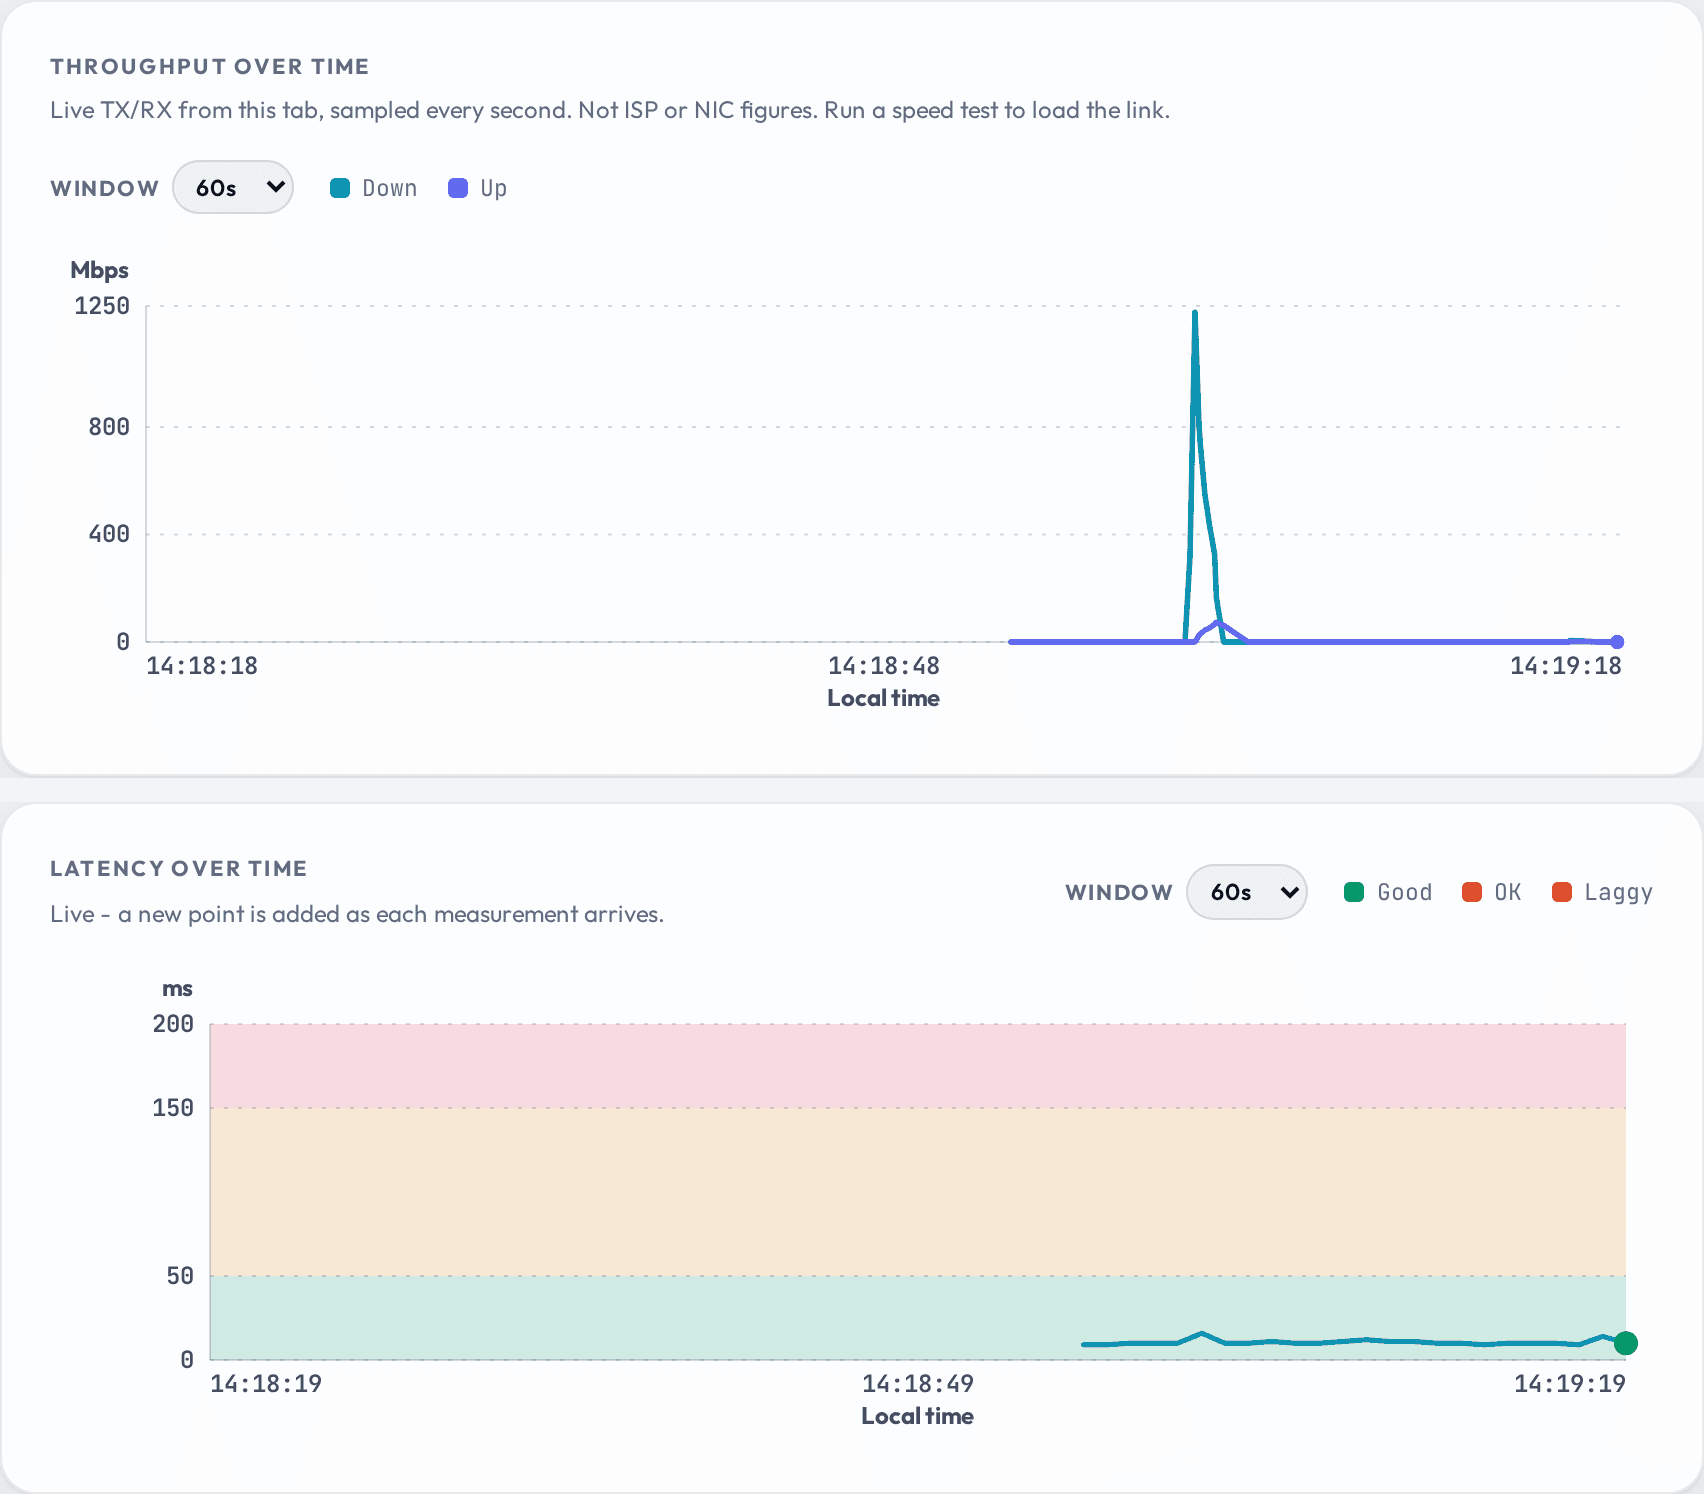Click the latest green latency data point
This screenshot has width=1704, height=1494.
(1626, 1343)
